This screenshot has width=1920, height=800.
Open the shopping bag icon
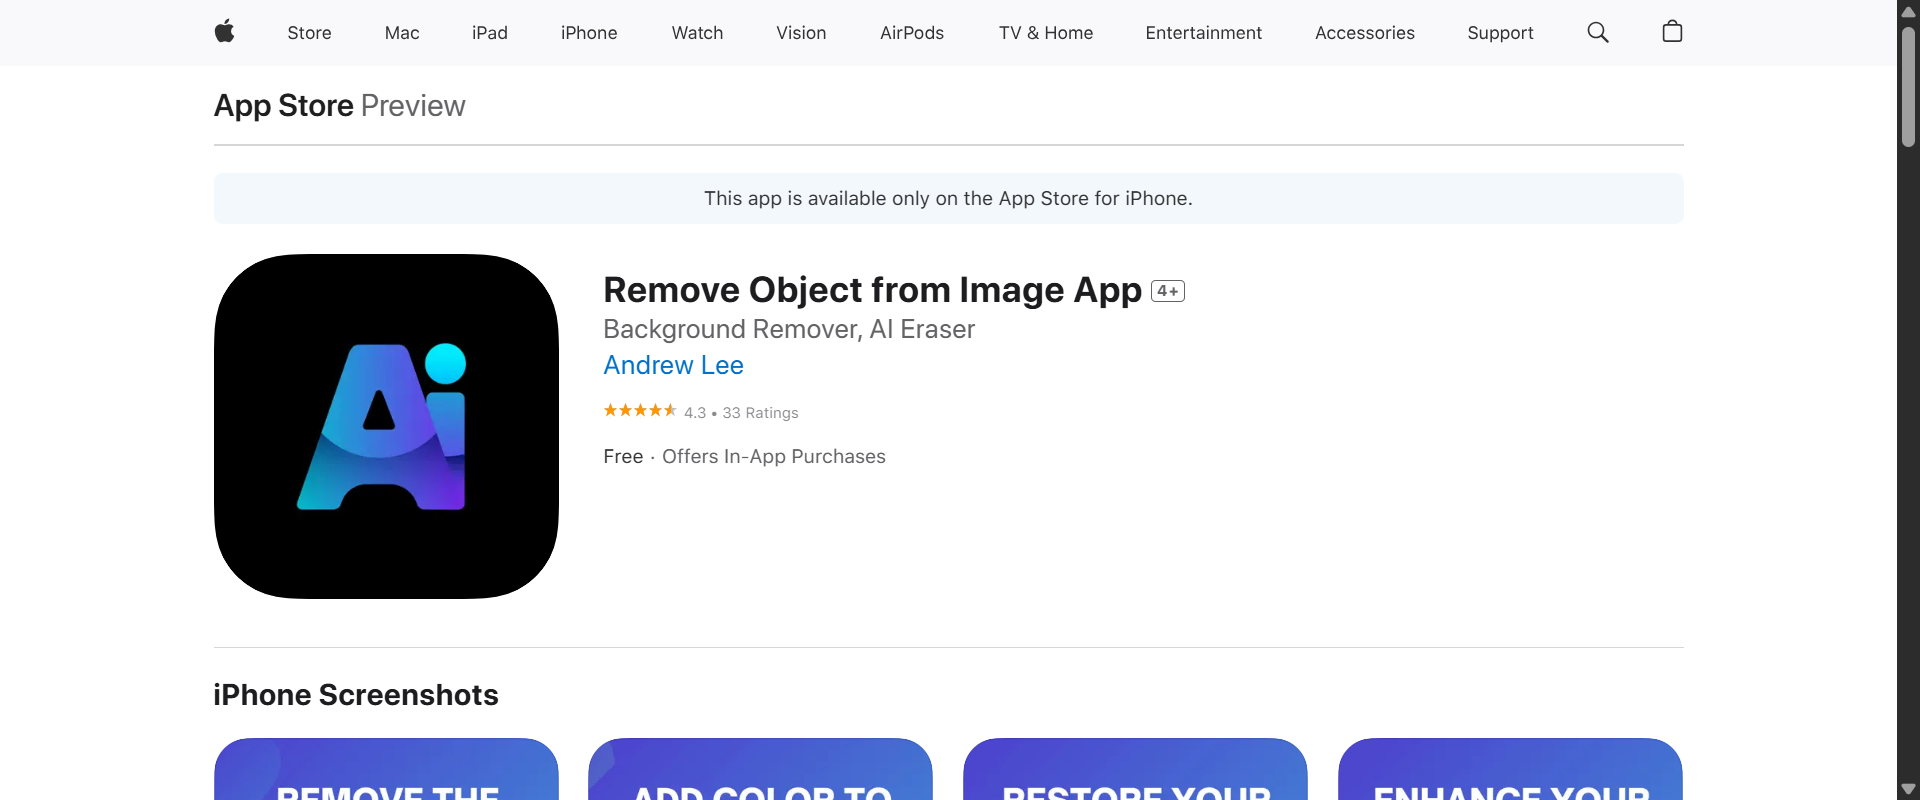[x=1672, y=32]
